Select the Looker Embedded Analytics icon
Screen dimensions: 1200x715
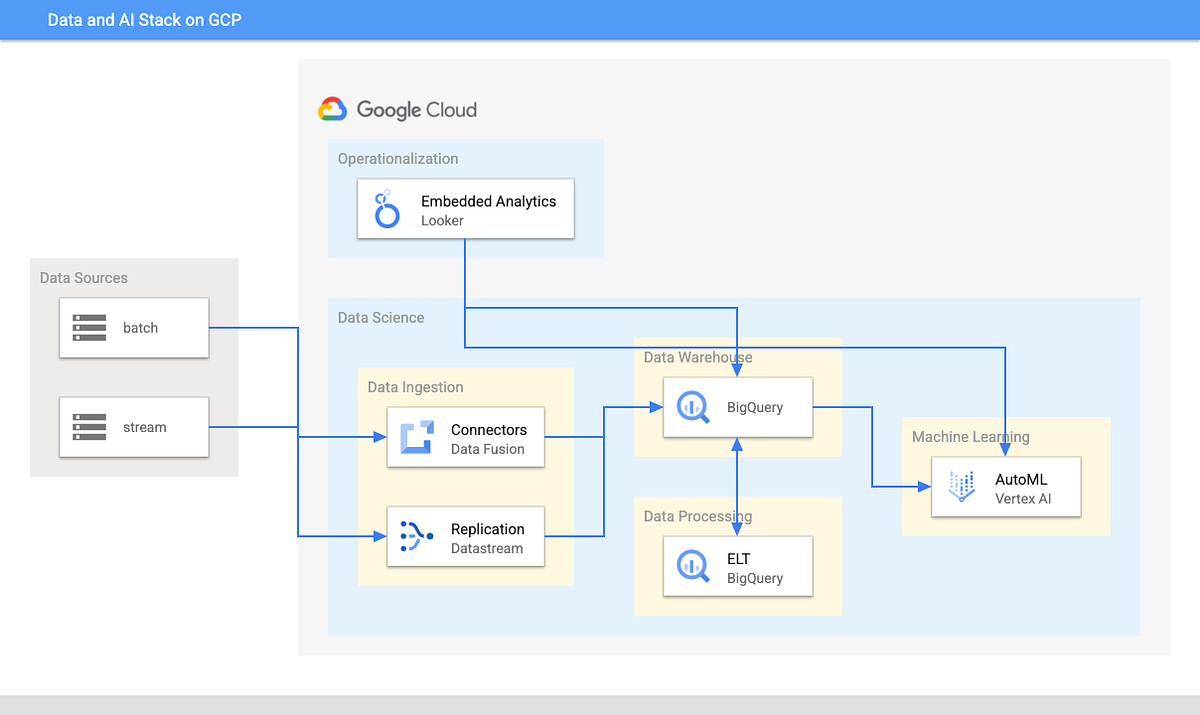[x=385, y=208]
